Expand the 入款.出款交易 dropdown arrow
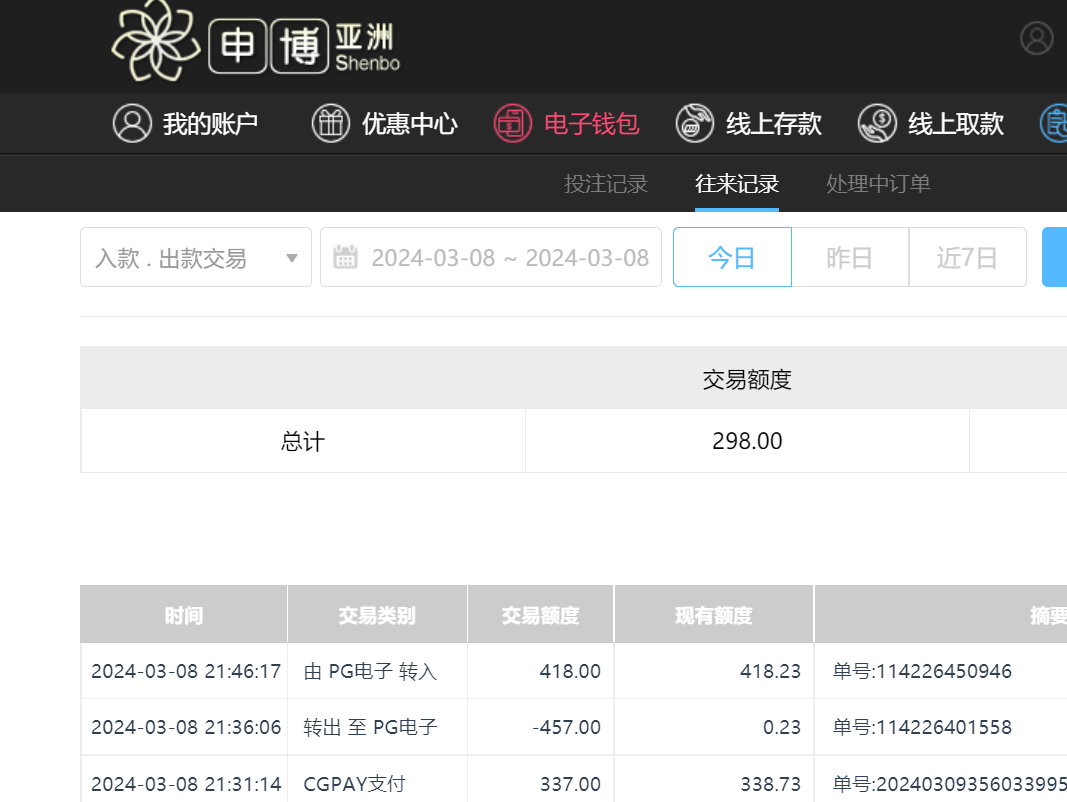Image resolution: width=1067 pixels, height=802 pixels. [x=292, y=258]
